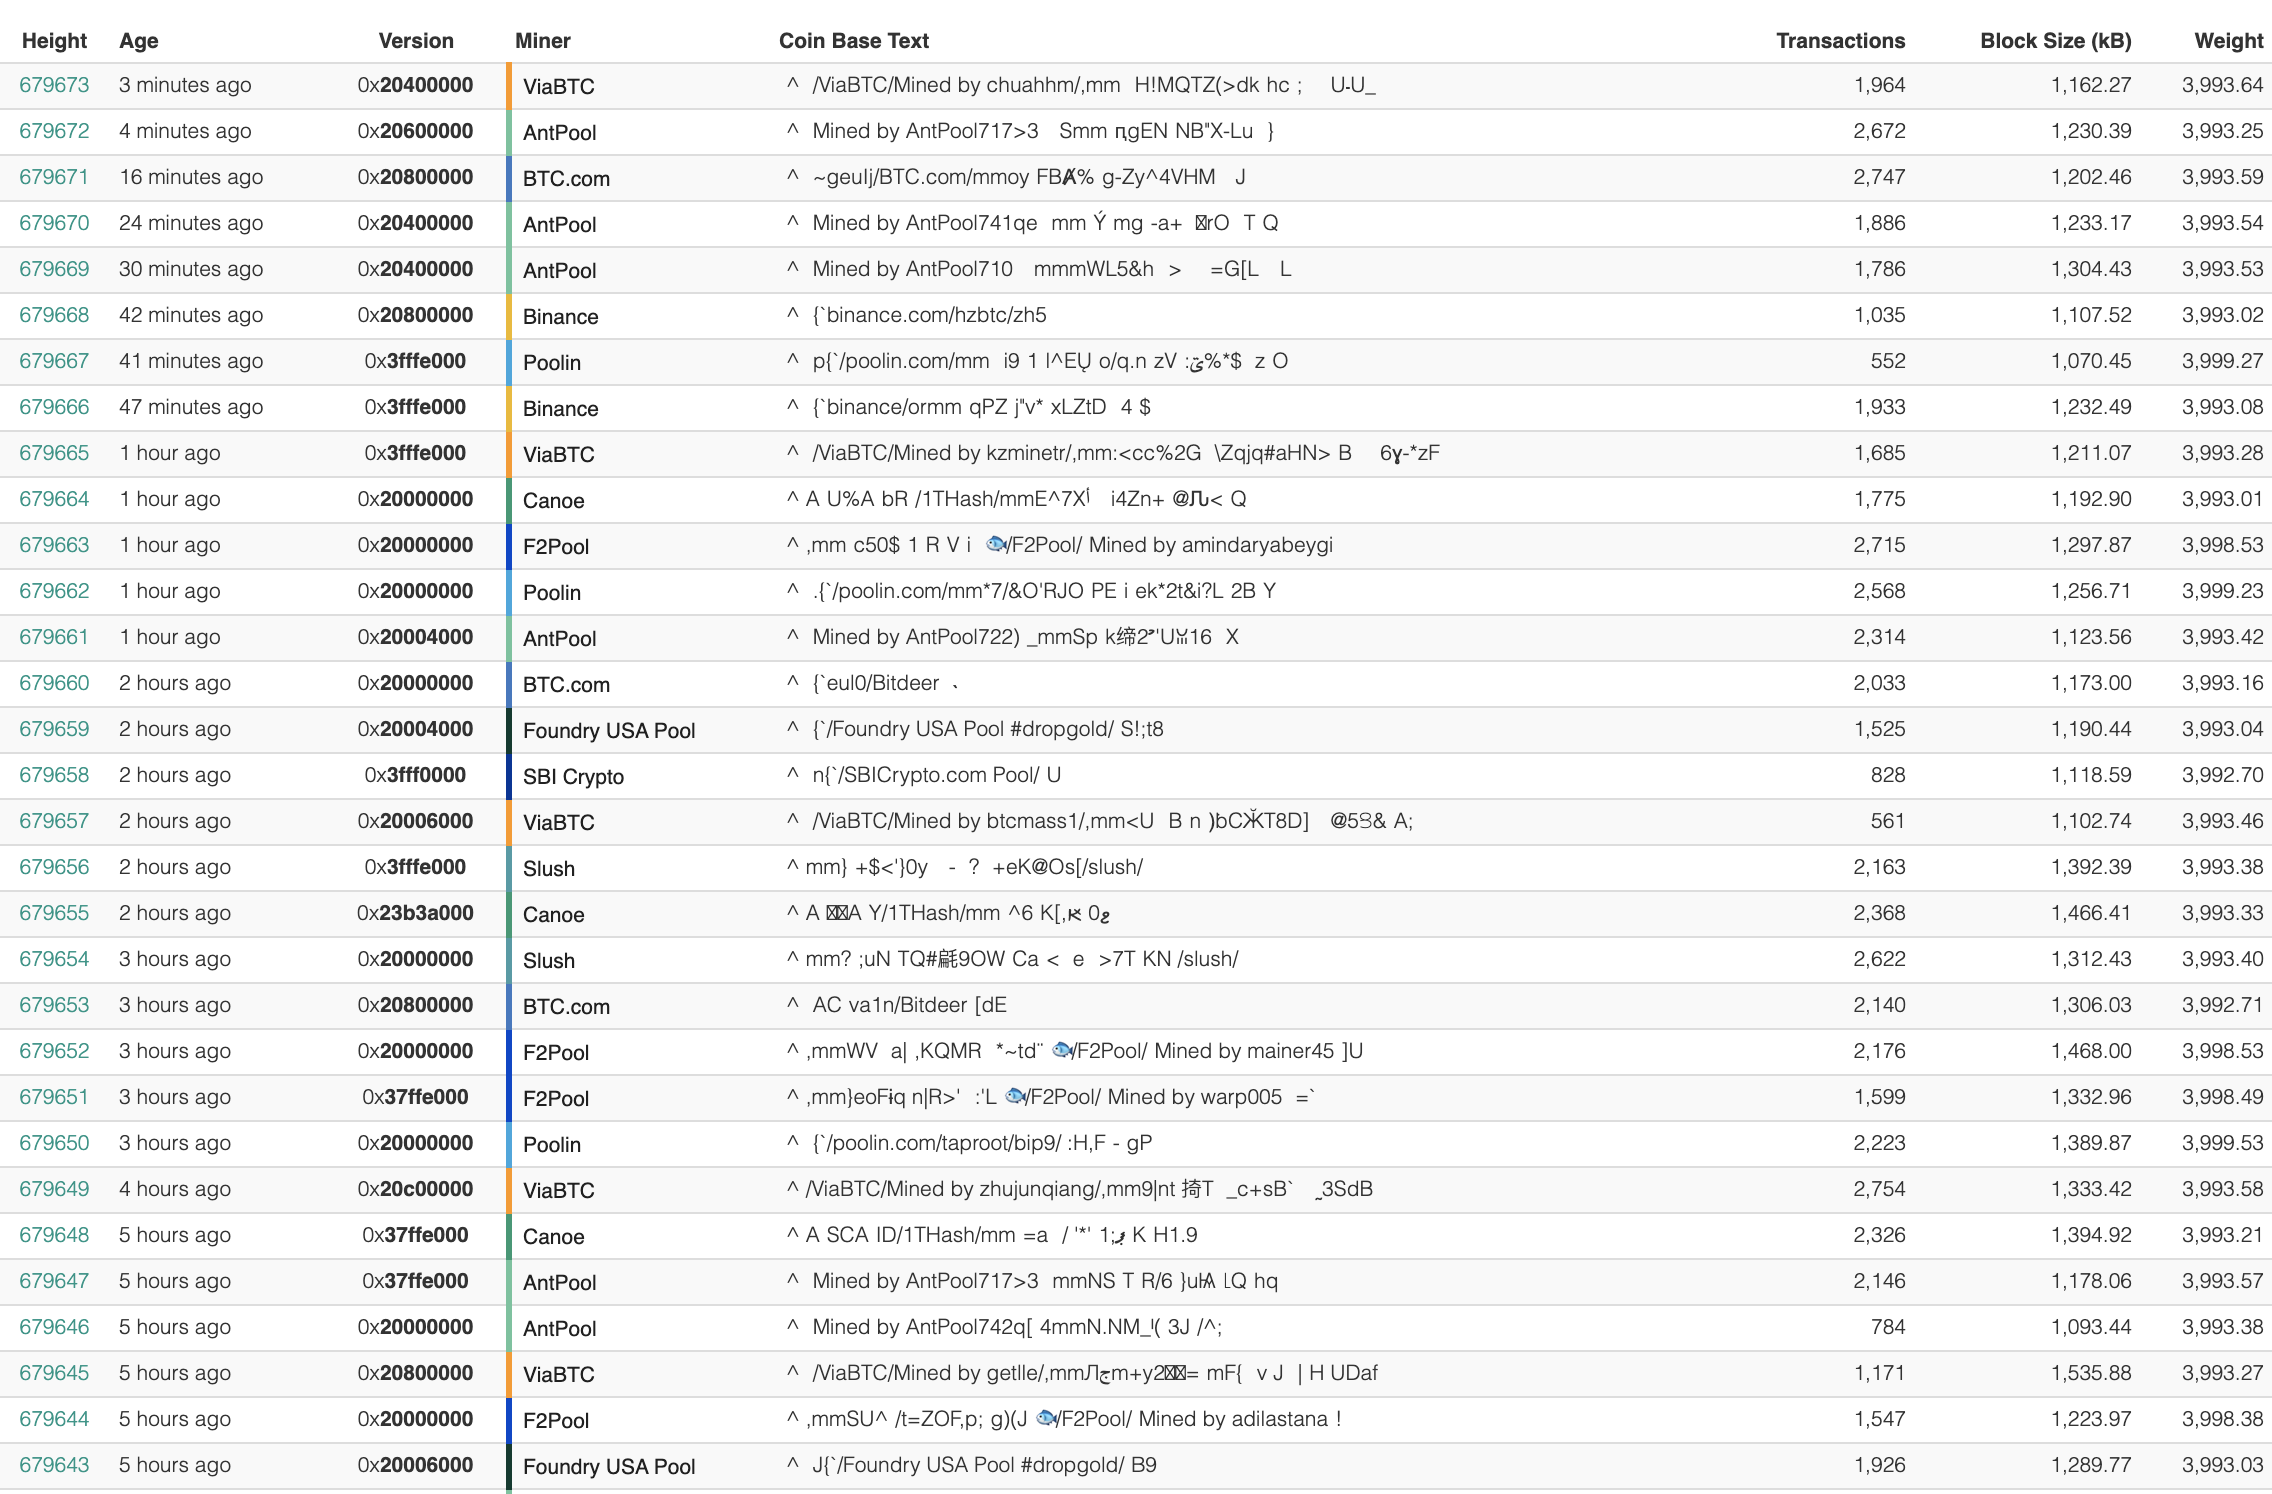Open block 679663 details

[54, 545]
